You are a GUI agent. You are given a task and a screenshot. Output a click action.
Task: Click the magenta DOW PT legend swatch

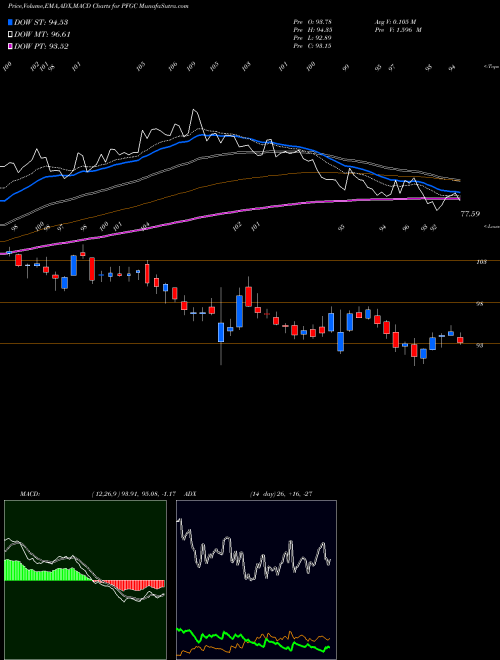click(10, 46)
